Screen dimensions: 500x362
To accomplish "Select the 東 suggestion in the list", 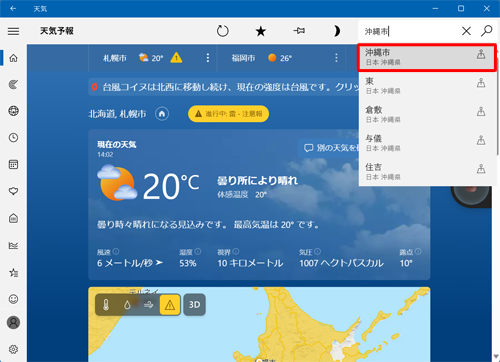I will point(427,86).
